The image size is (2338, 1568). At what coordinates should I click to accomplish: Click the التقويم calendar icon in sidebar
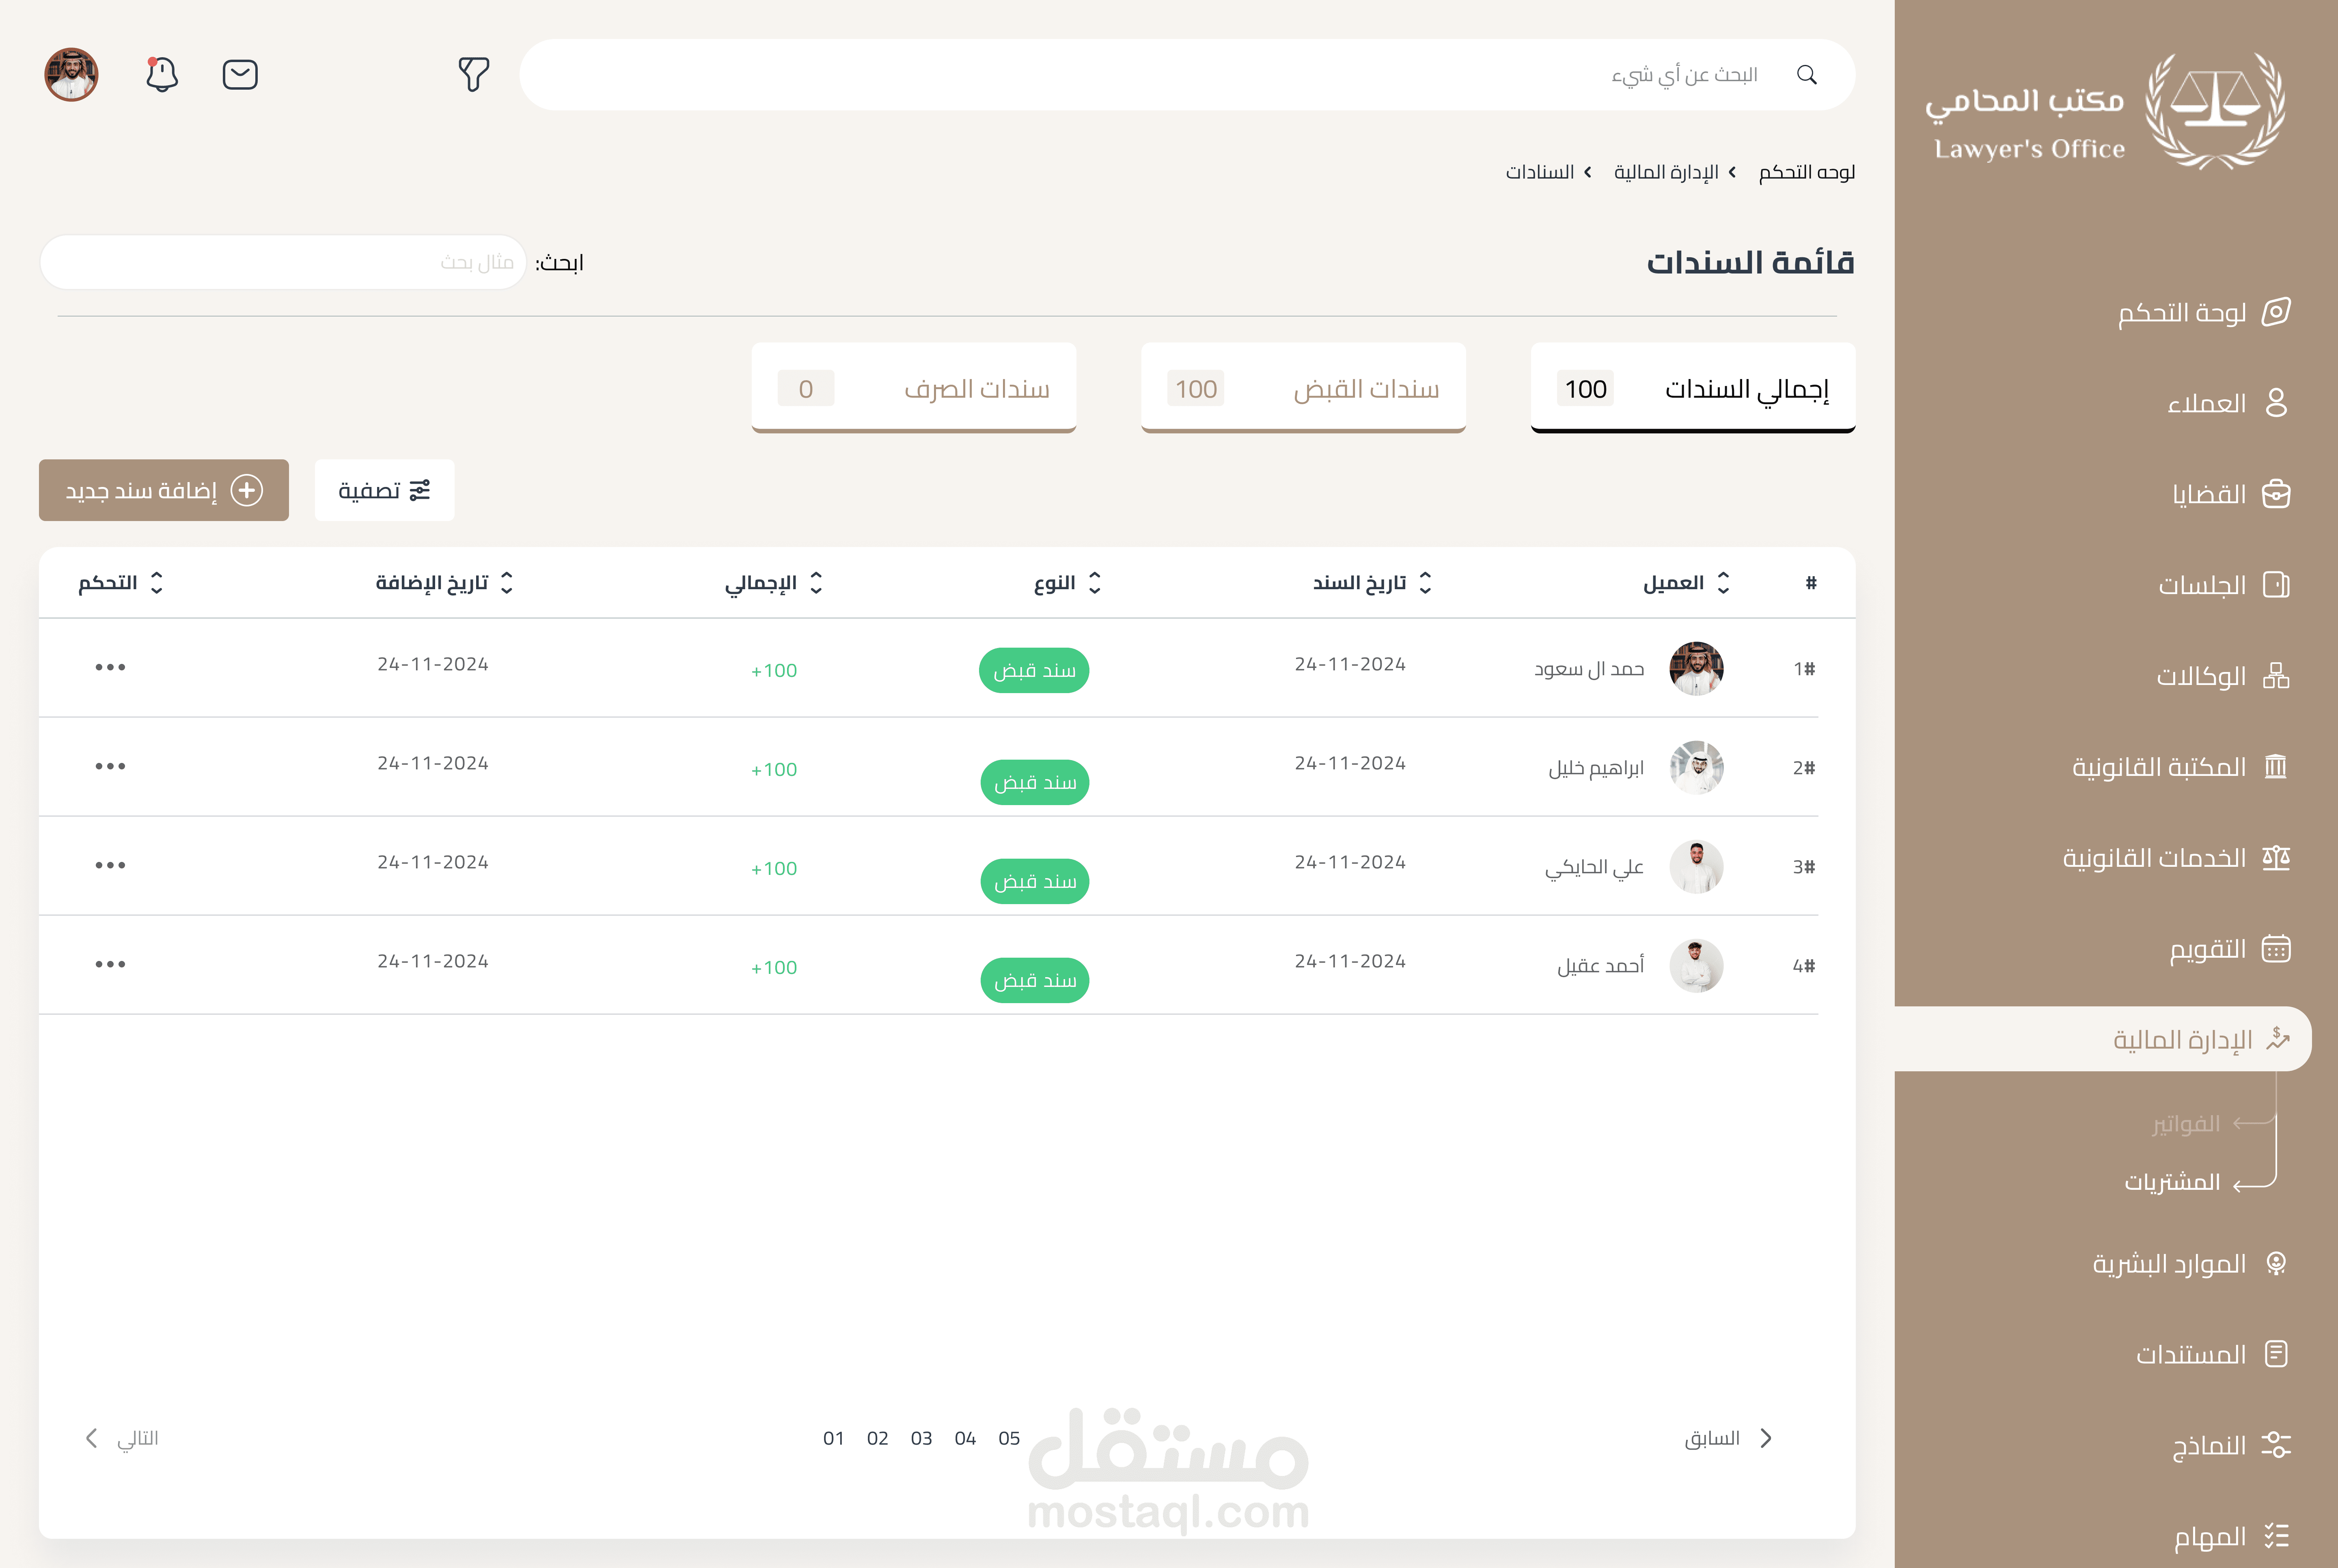point(2276,949)
